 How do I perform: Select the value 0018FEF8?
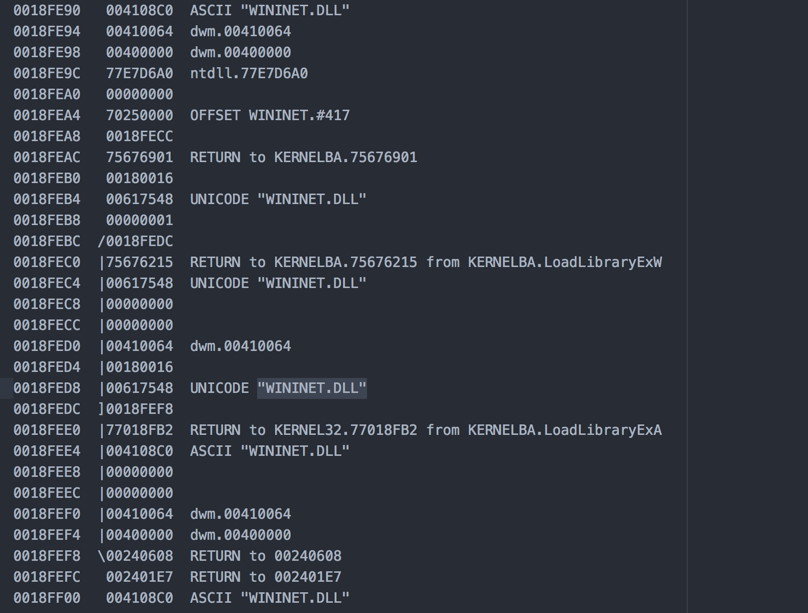tap(139, 409)
